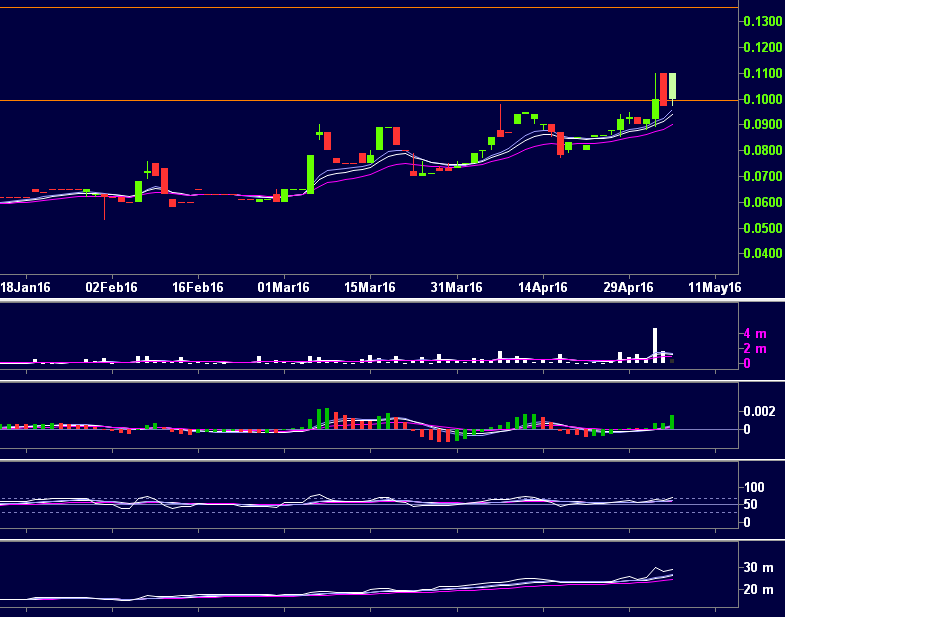
Task: Click the 0.0900 price axis value
Action: pyautogui.click(x=763, y=124)
